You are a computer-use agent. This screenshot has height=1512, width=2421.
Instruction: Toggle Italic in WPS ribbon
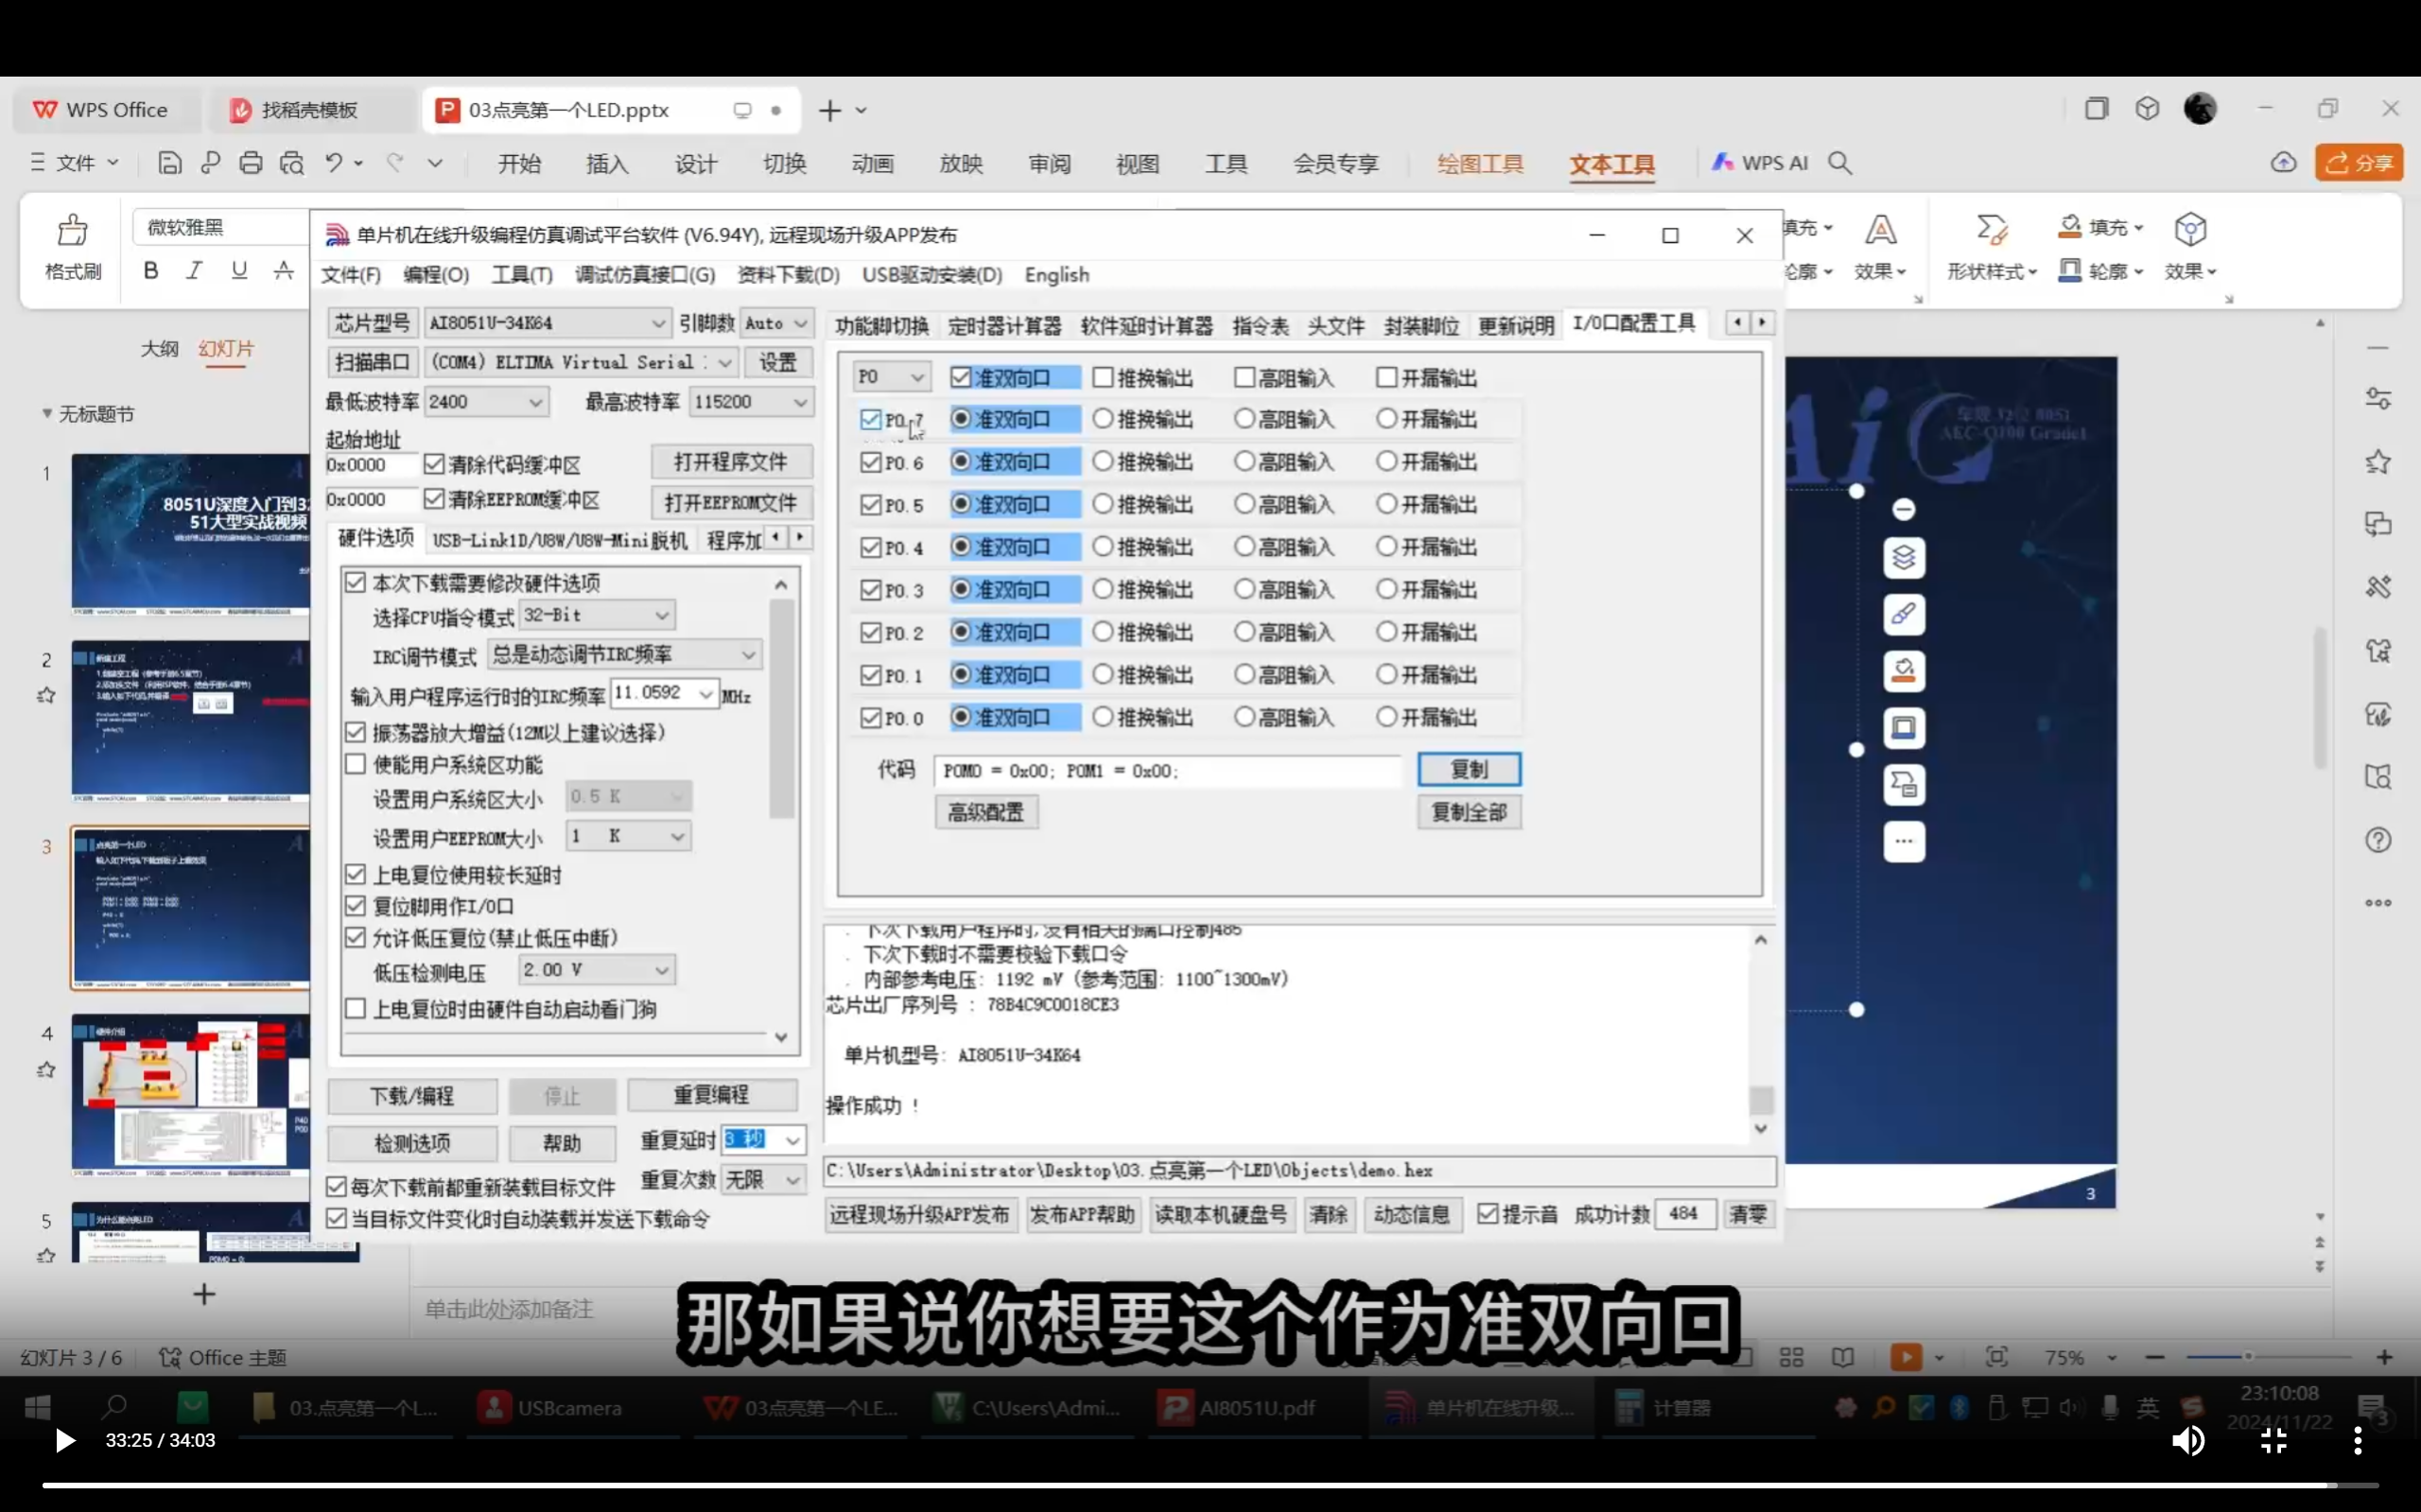[x=195, y=270]
